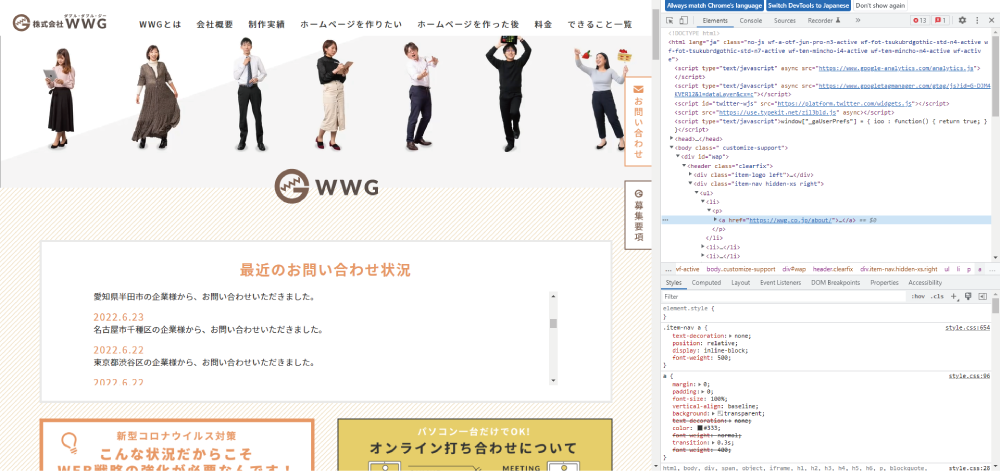Collapse the header clearfix node
The image size is (1000, 471).
click(683, 165)
